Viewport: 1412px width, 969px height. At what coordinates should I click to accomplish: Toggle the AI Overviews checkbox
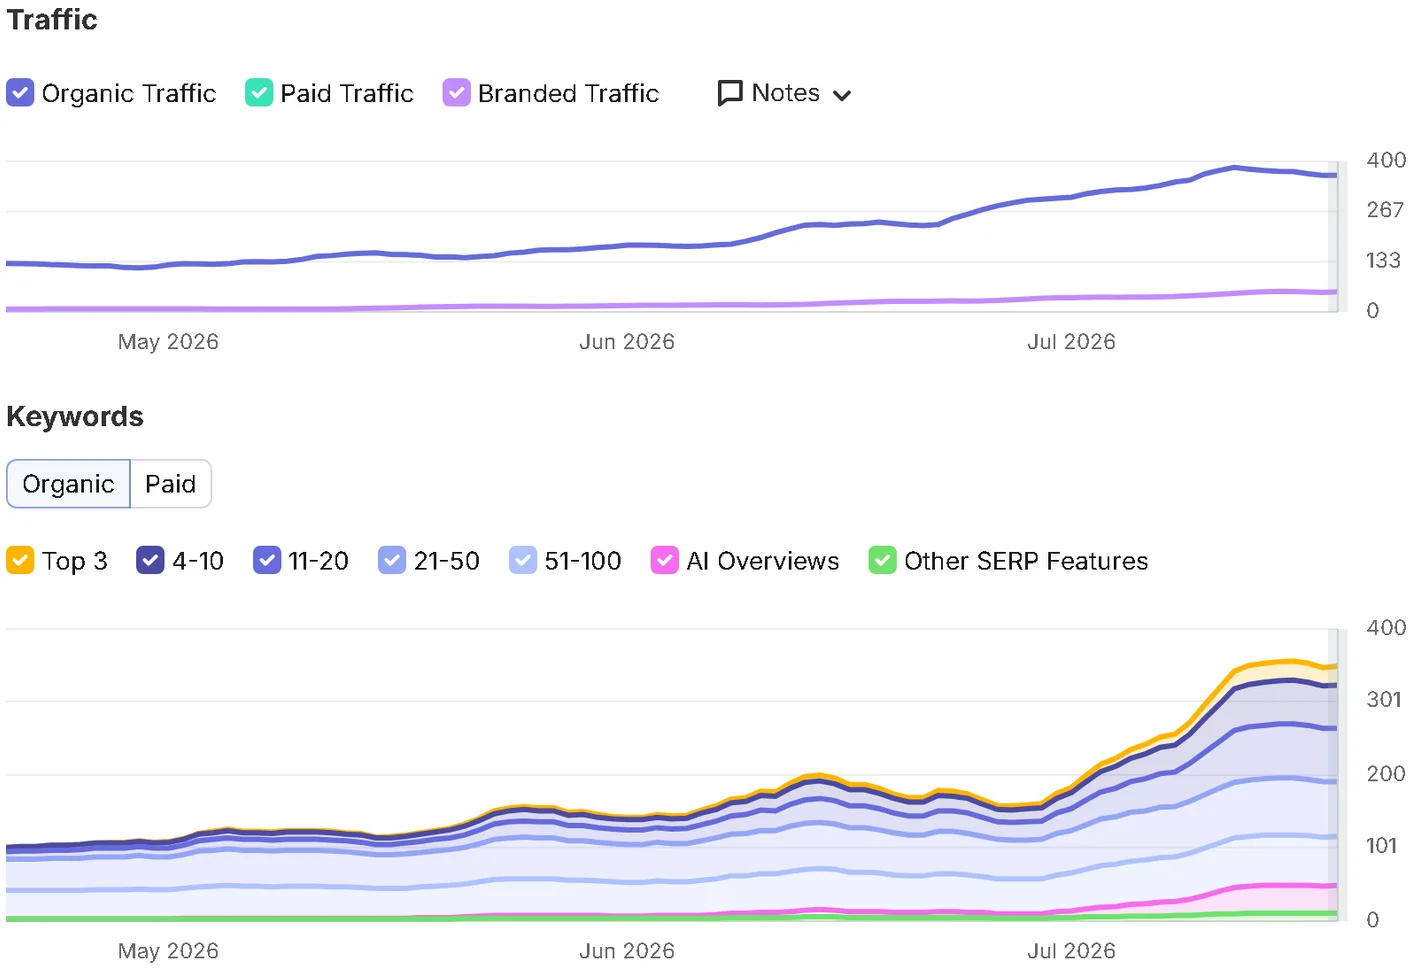[664, 560]
